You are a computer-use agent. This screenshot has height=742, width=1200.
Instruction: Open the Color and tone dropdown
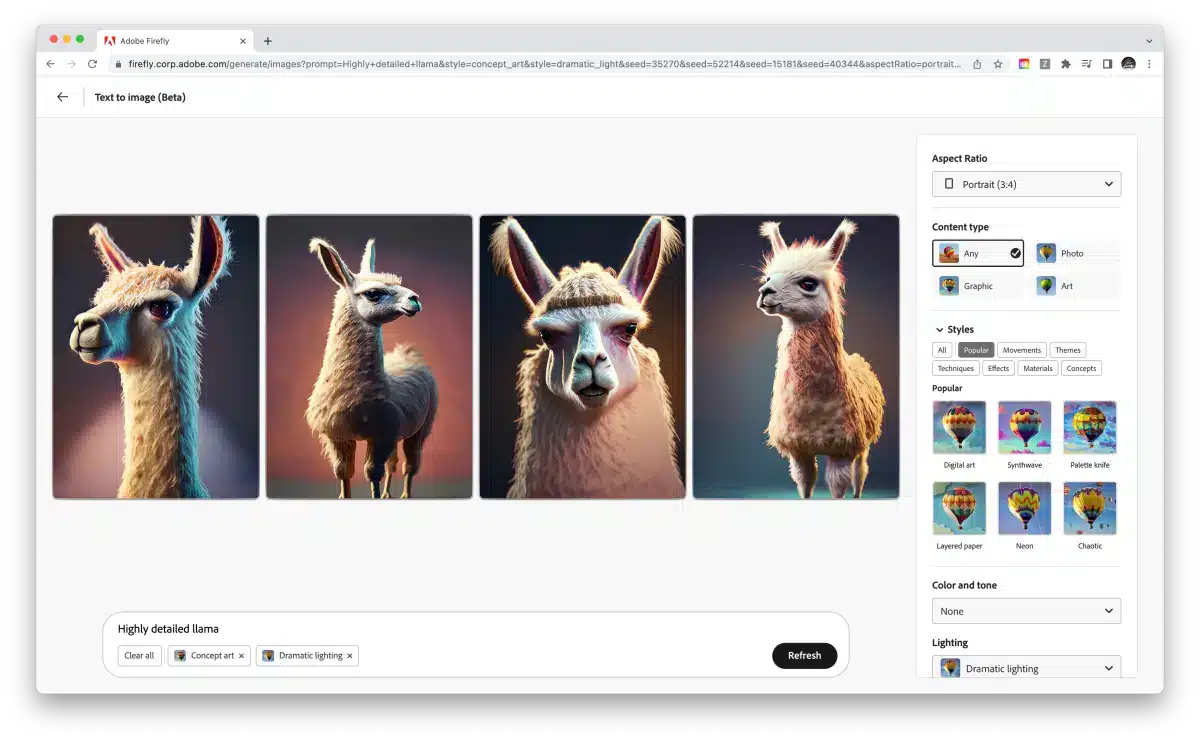[x=1026, y=611]
